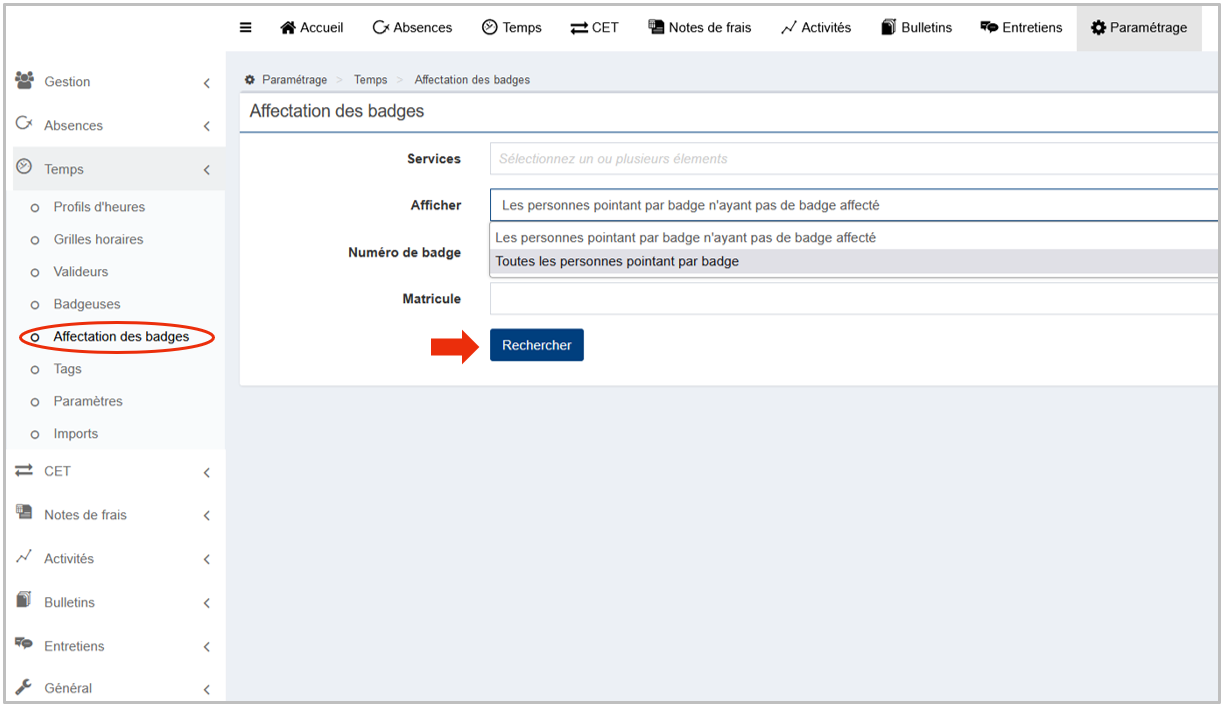
Task: Click the Notes de frais sidebar icon
Action: pos(25,513)
